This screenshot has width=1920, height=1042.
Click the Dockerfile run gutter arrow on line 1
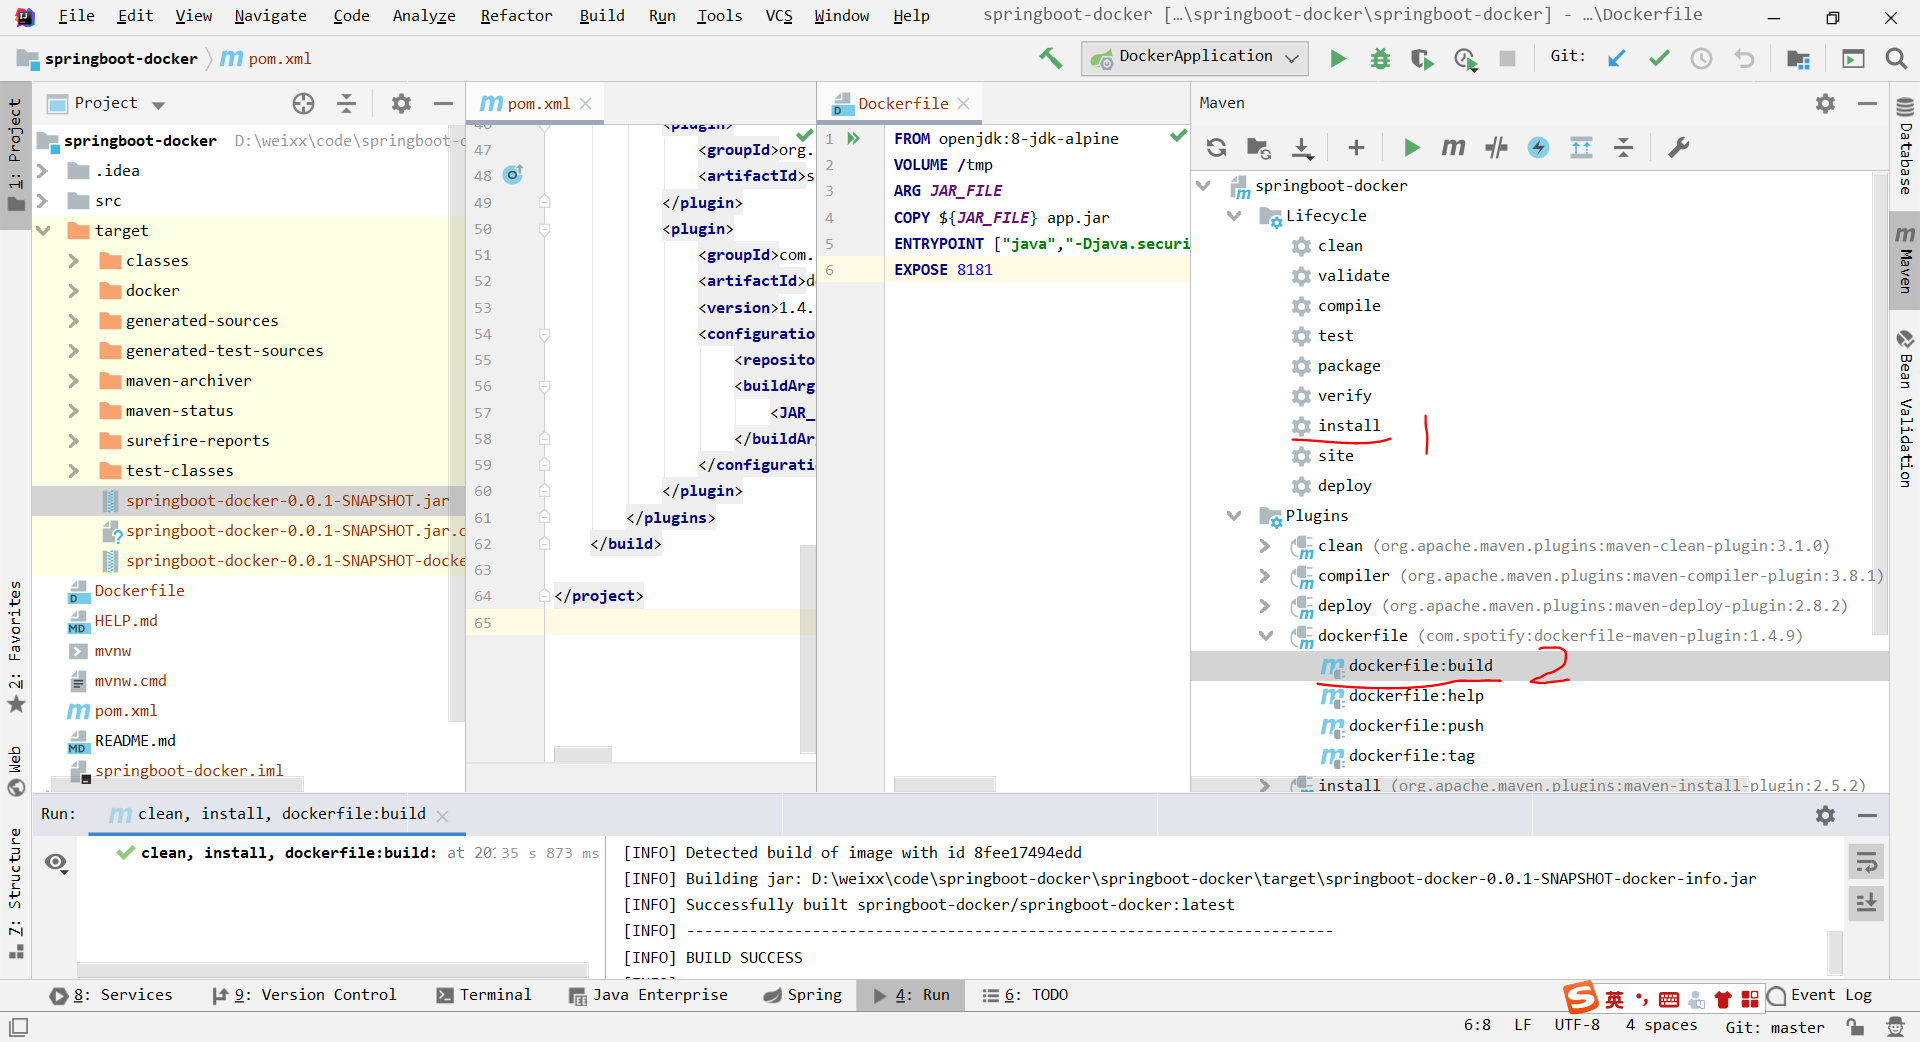click(x=854, y=138)
